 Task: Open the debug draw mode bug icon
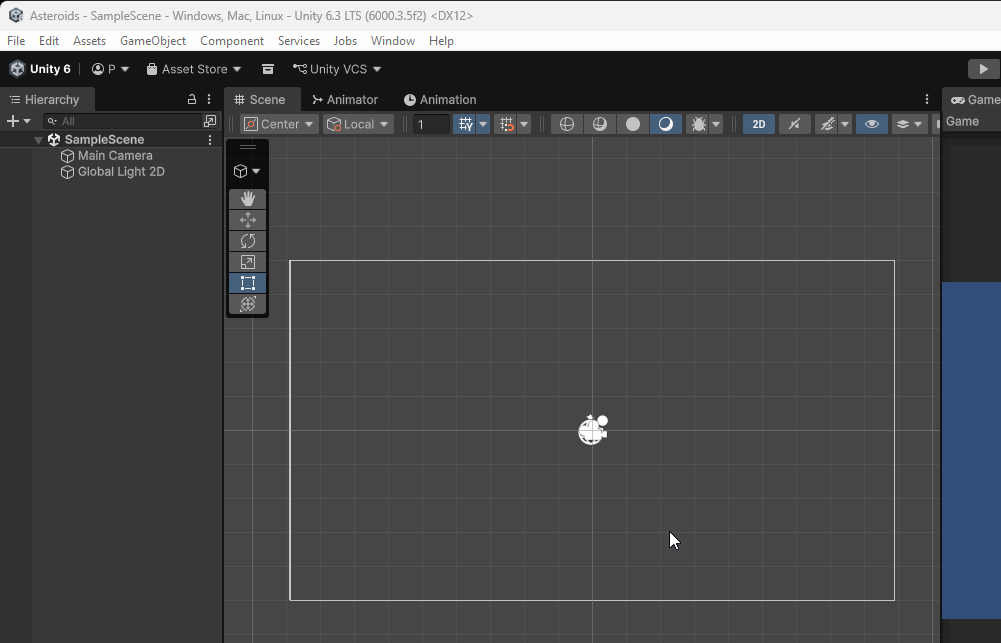coord(698,124)
